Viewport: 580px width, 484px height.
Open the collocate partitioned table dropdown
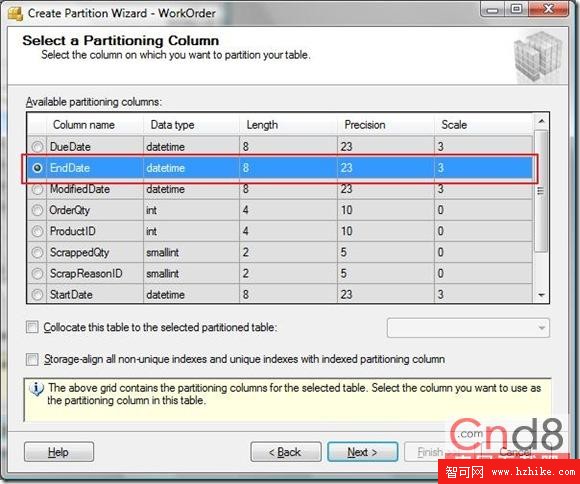(x=468, y=328)
